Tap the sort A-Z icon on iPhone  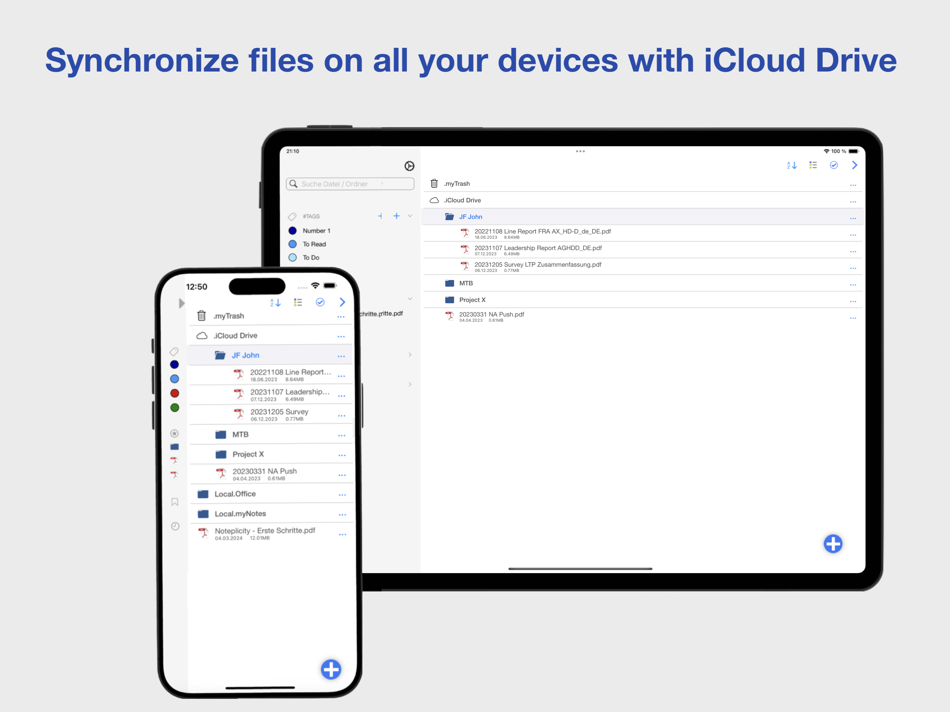(275, 302)
